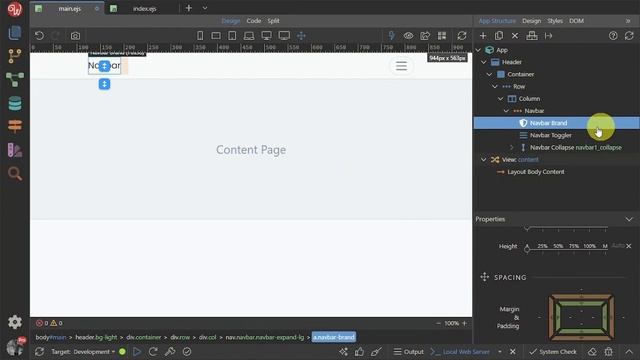
Task: Collapse the Container tree node
Action: [489, 74]
